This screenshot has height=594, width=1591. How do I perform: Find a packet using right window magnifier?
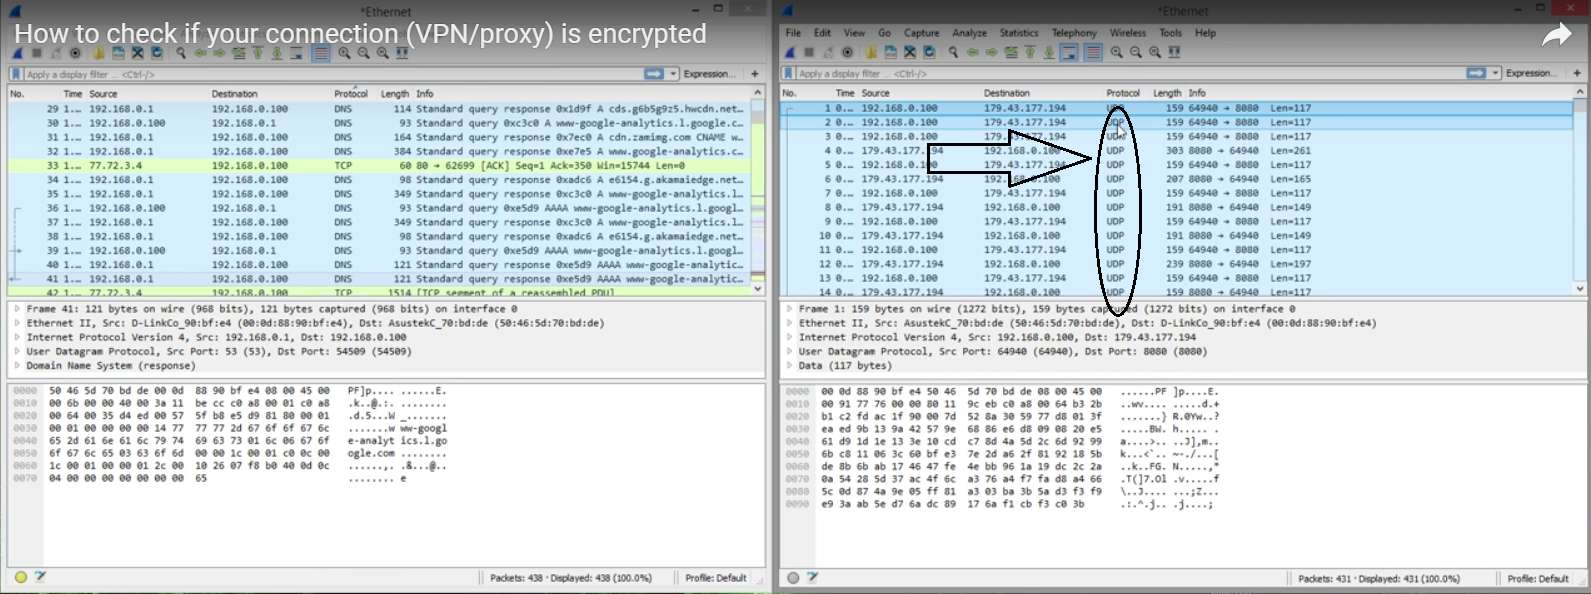coord(953,52)
